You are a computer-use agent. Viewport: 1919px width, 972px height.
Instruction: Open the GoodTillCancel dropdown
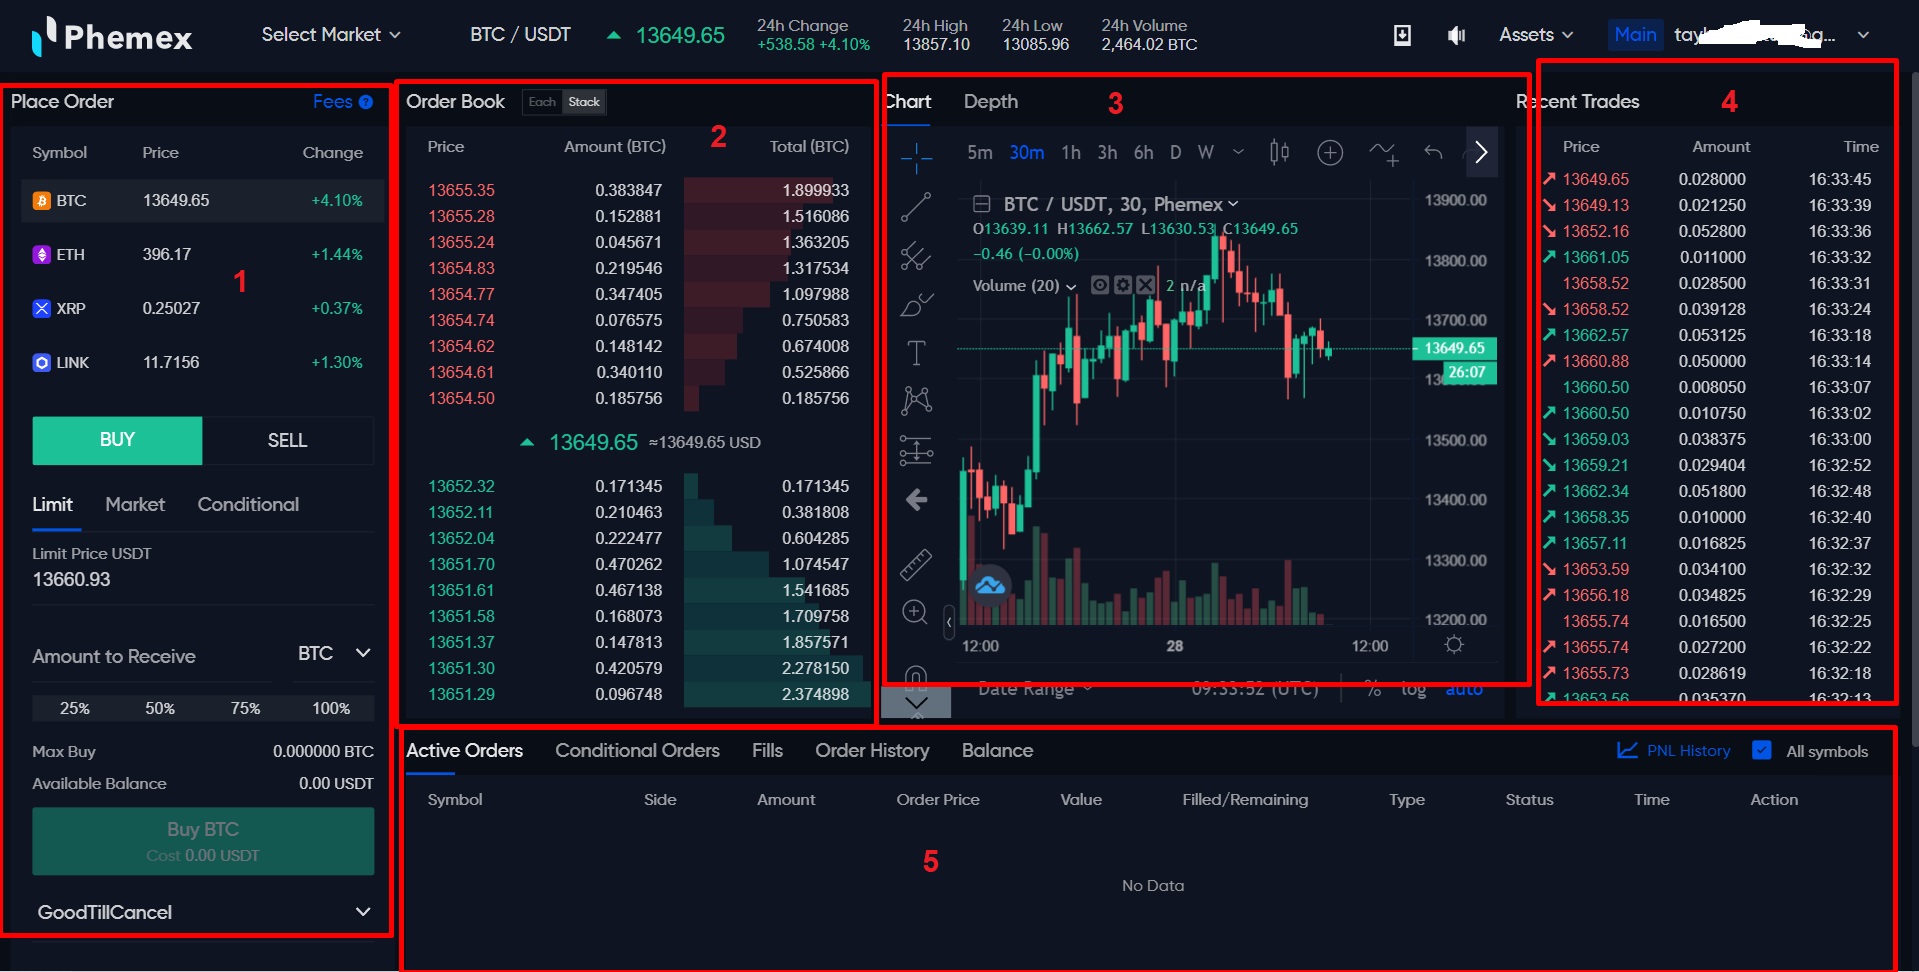pos(204,912)
